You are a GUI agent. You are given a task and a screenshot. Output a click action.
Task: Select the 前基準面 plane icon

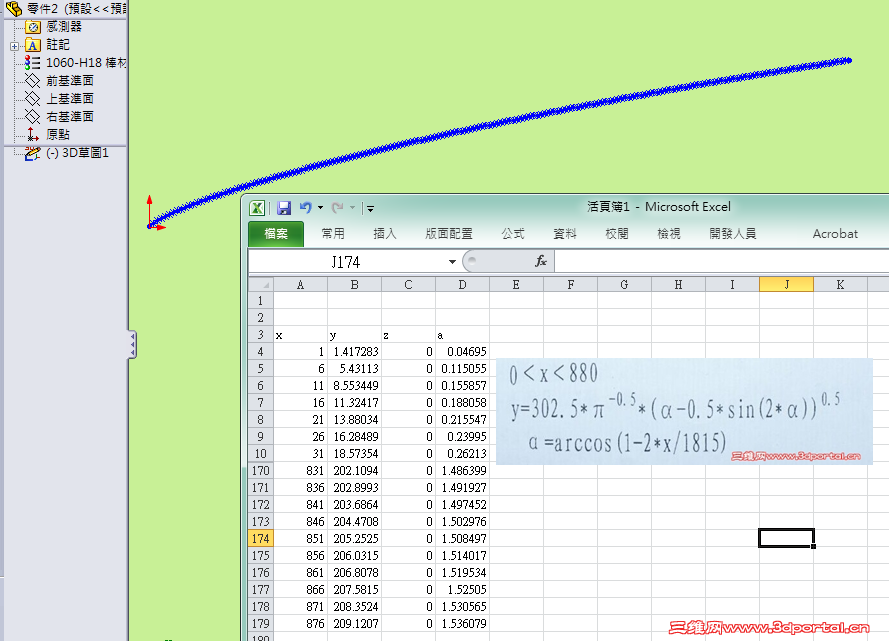click(x=34, y=82)
